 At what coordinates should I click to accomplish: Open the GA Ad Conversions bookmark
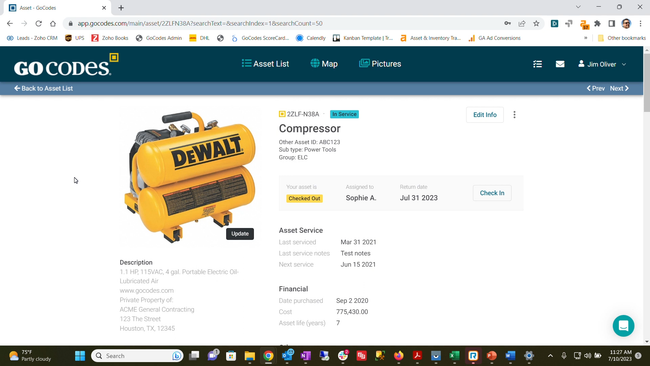(494, 38)
